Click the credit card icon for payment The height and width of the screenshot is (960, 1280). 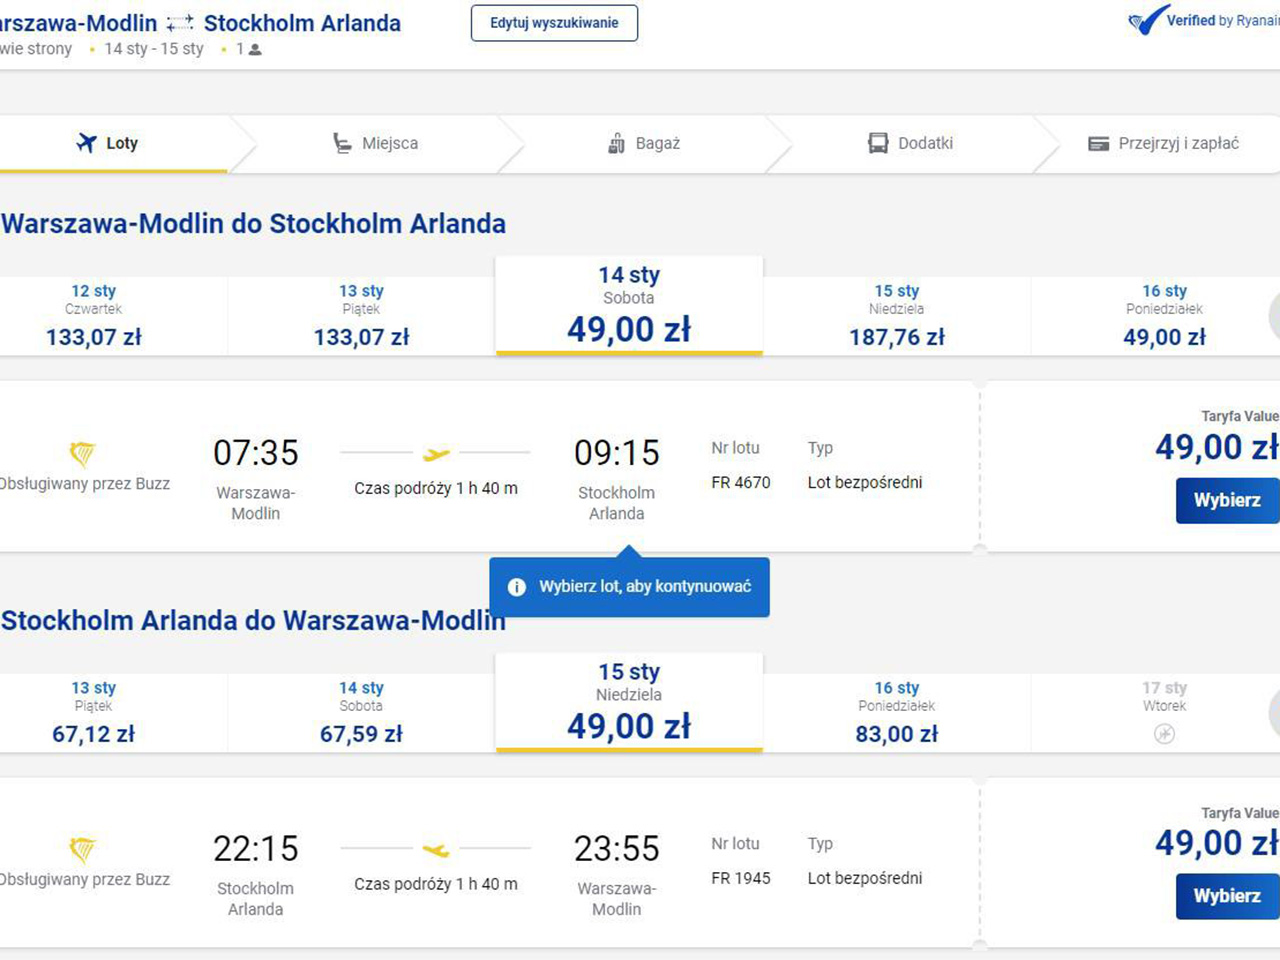coord(1098,144)
